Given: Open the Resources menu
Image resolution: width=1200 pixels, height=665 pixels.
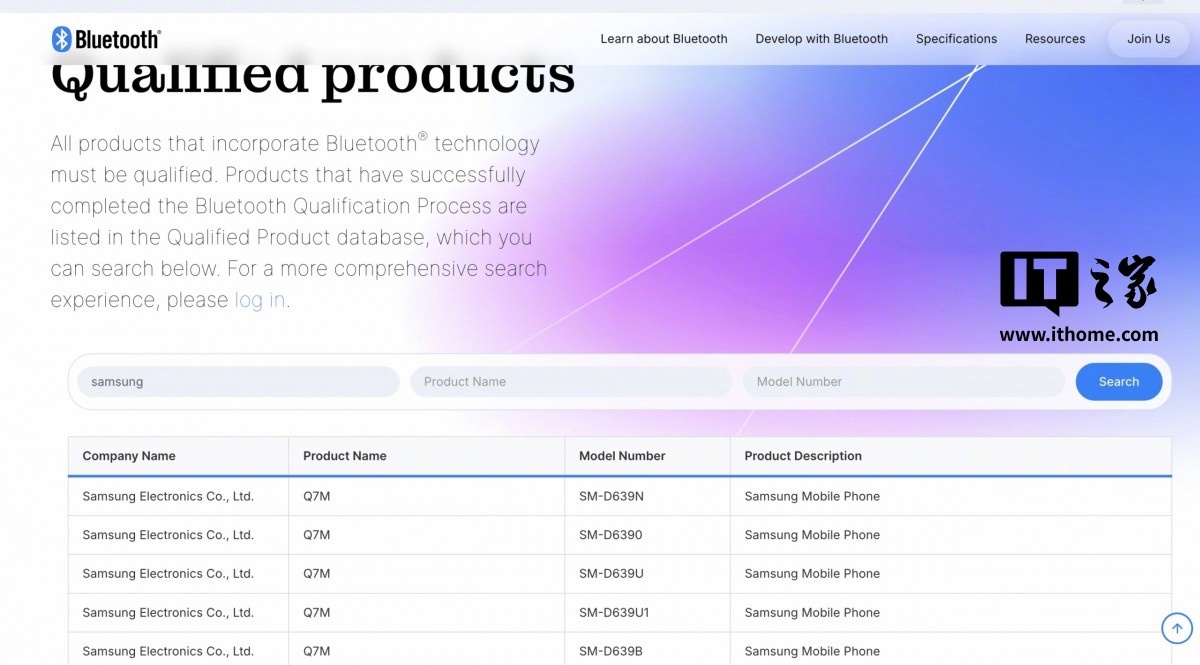Looking at the screenshot, I should 1054,39.
